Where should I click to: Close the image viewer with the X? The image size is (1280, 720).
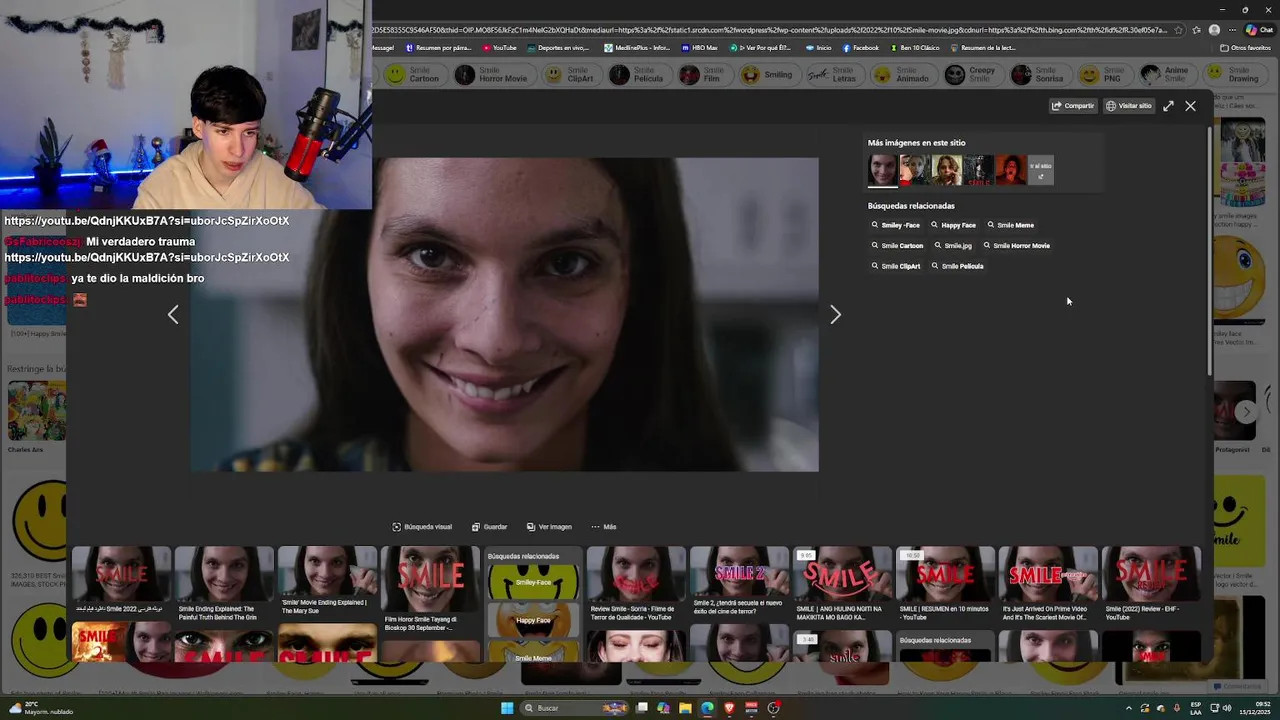coord(1190,105)
